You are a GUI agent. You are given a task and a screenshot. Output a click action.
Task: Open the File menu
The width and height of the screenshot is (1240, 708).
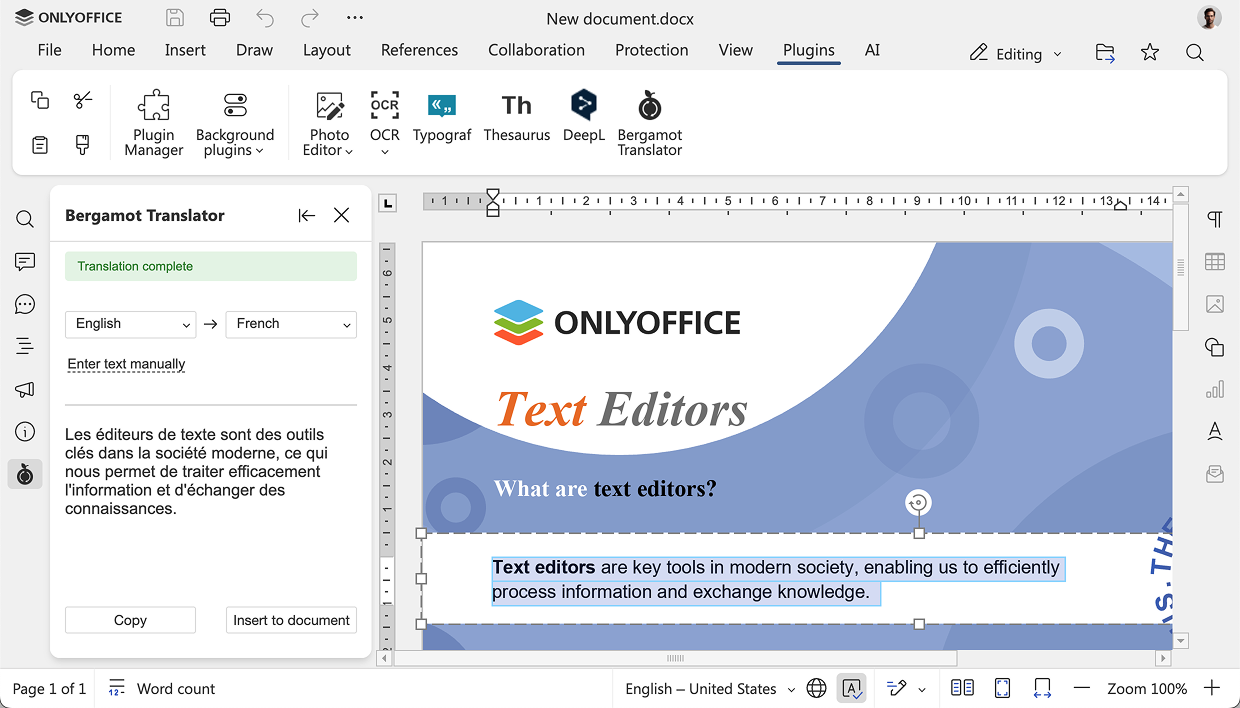point(49,50)
